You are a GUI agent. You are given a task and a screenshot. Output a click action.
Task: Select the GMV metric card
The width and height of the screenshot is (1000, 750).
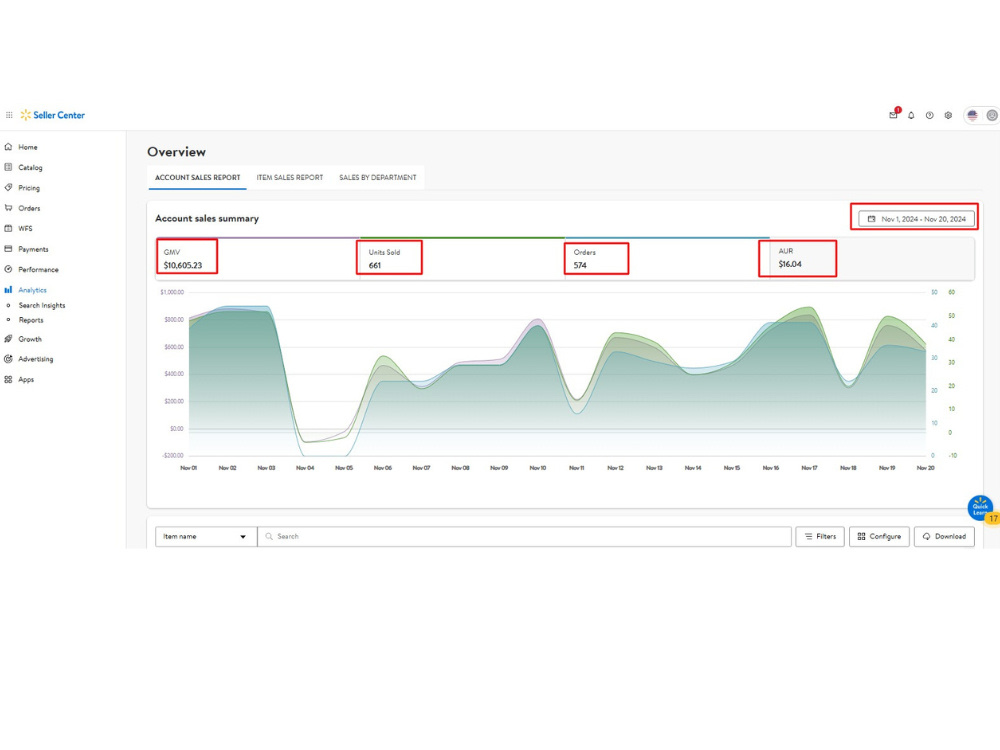tap(258, 258)
